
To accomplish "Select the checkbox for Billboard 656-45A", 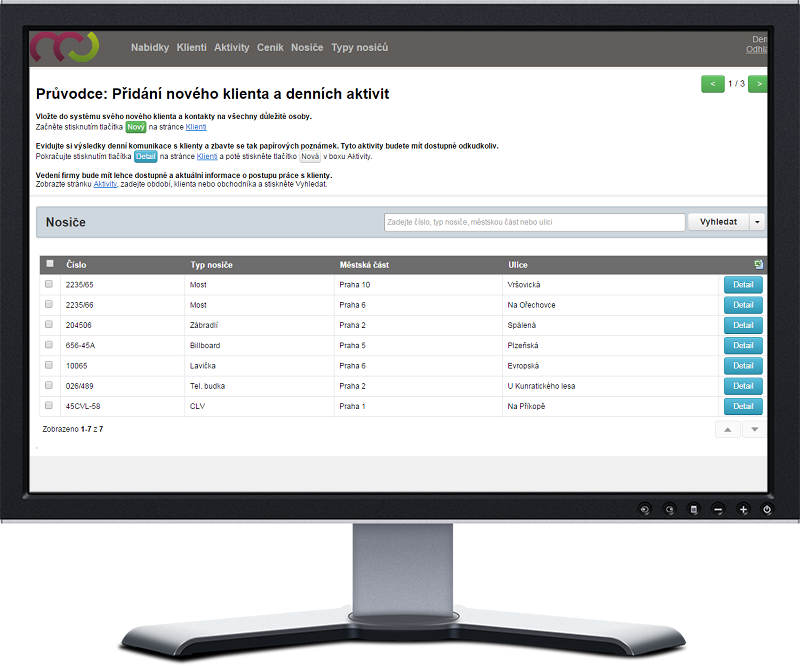I will click(x=49, y=345).
